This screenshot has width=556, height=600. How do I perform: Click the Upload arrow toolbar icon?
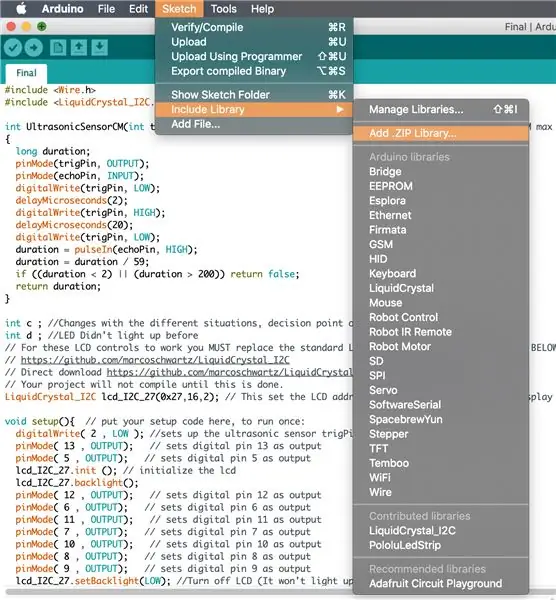click(34, 48)
